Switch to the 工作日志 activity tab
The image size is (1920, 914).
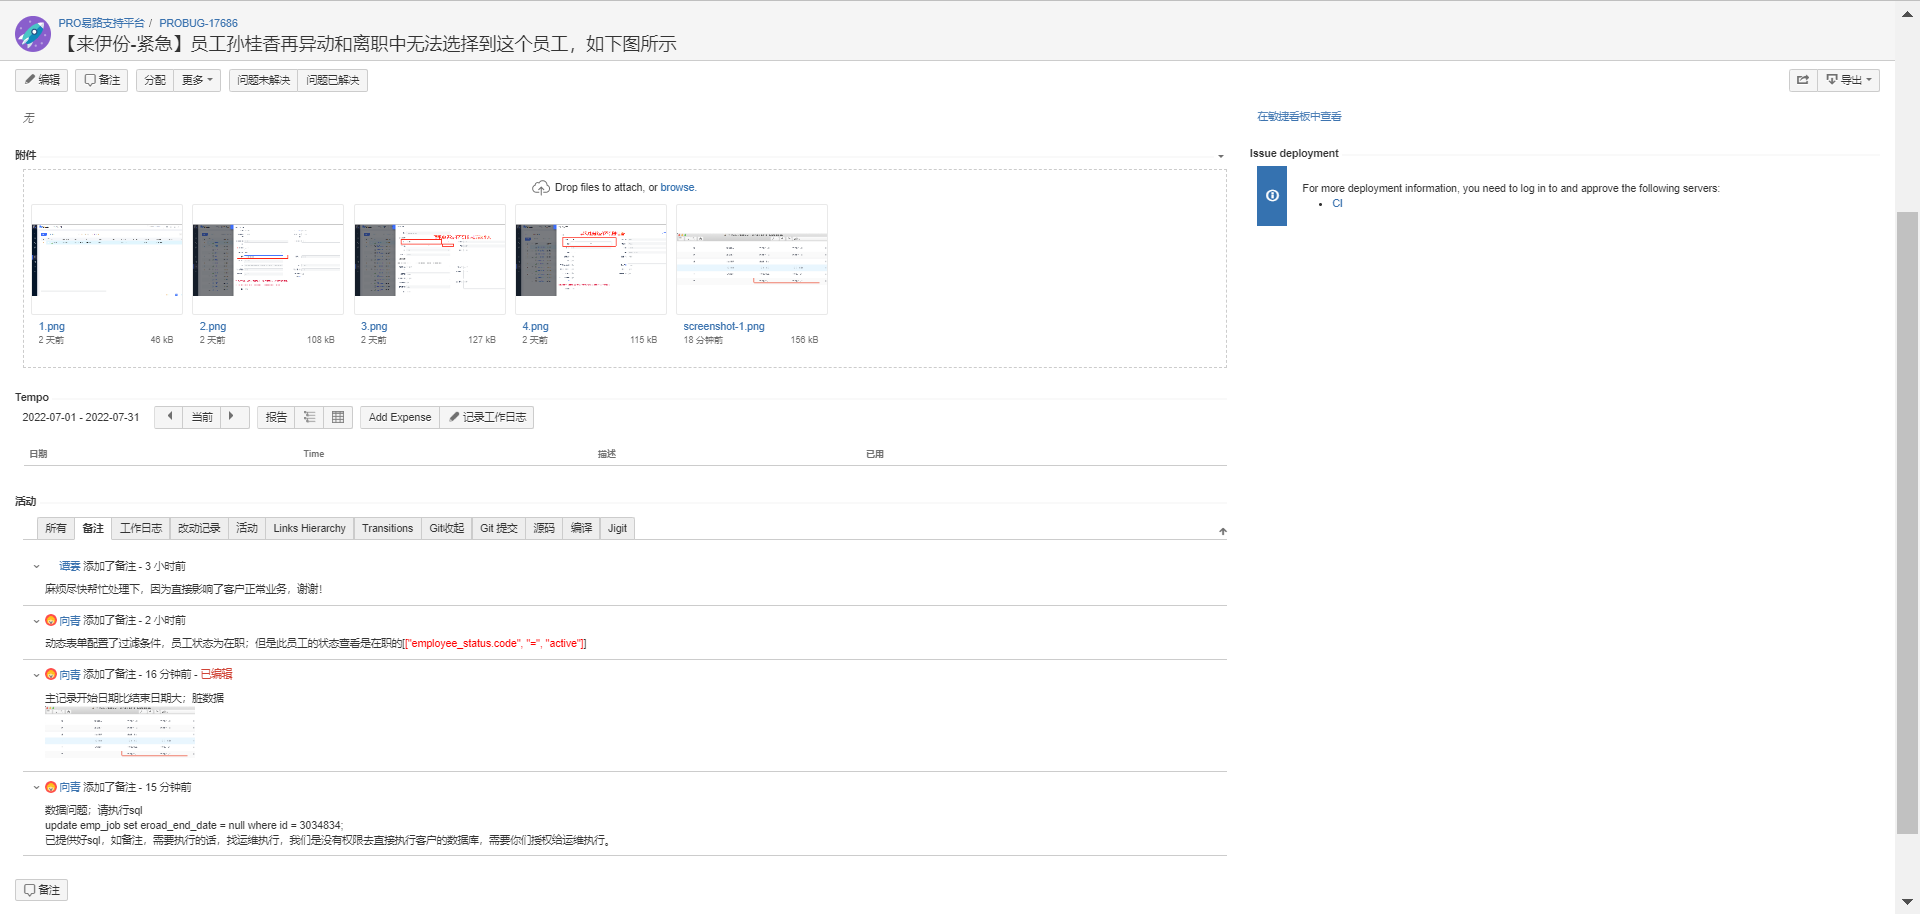pos(140,528)
